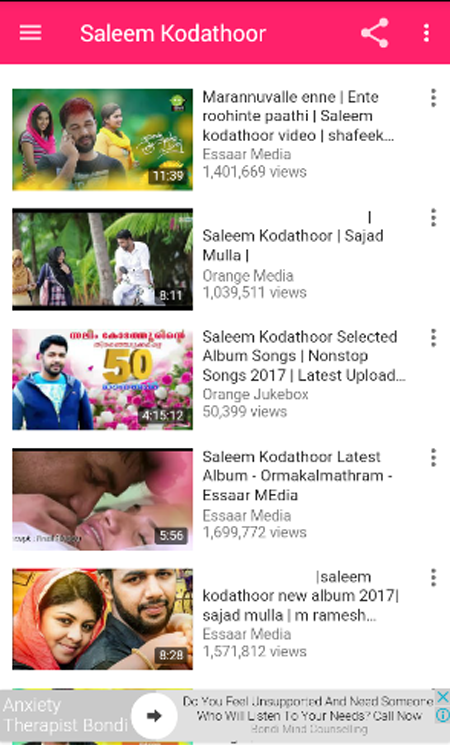
Task: Open options for Marannuvalle enne video
Action: [x=433, y=98]
